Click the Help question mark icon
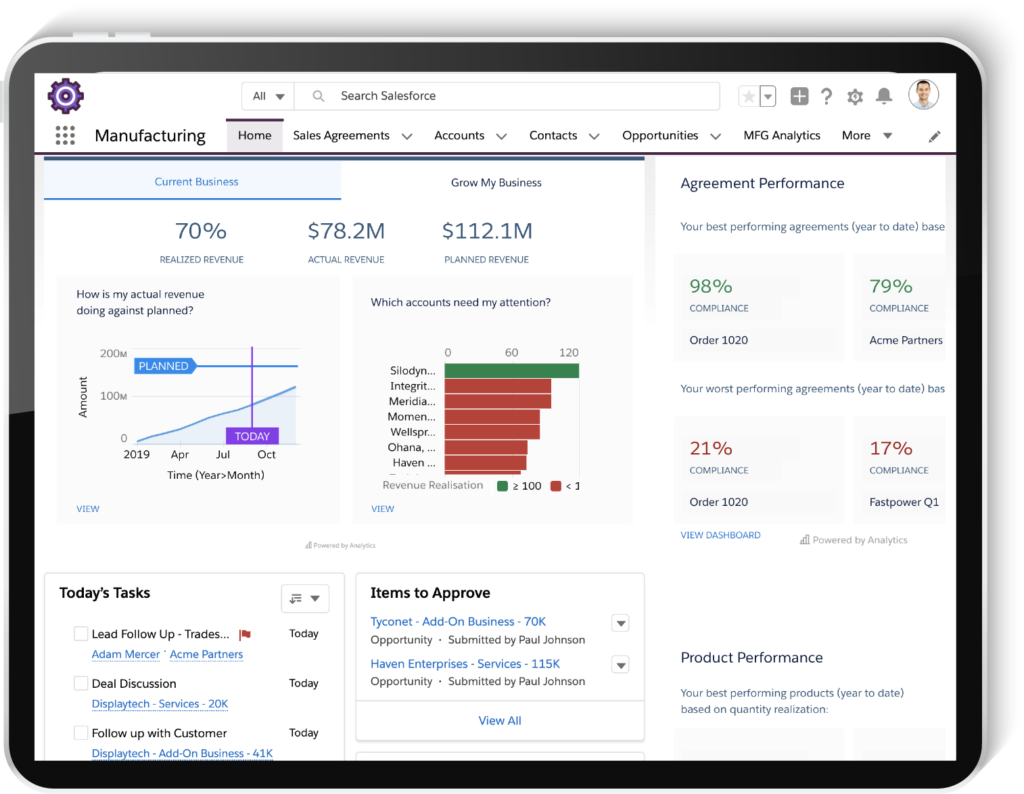Screen dimensions: 1024x794 point(827,96)
